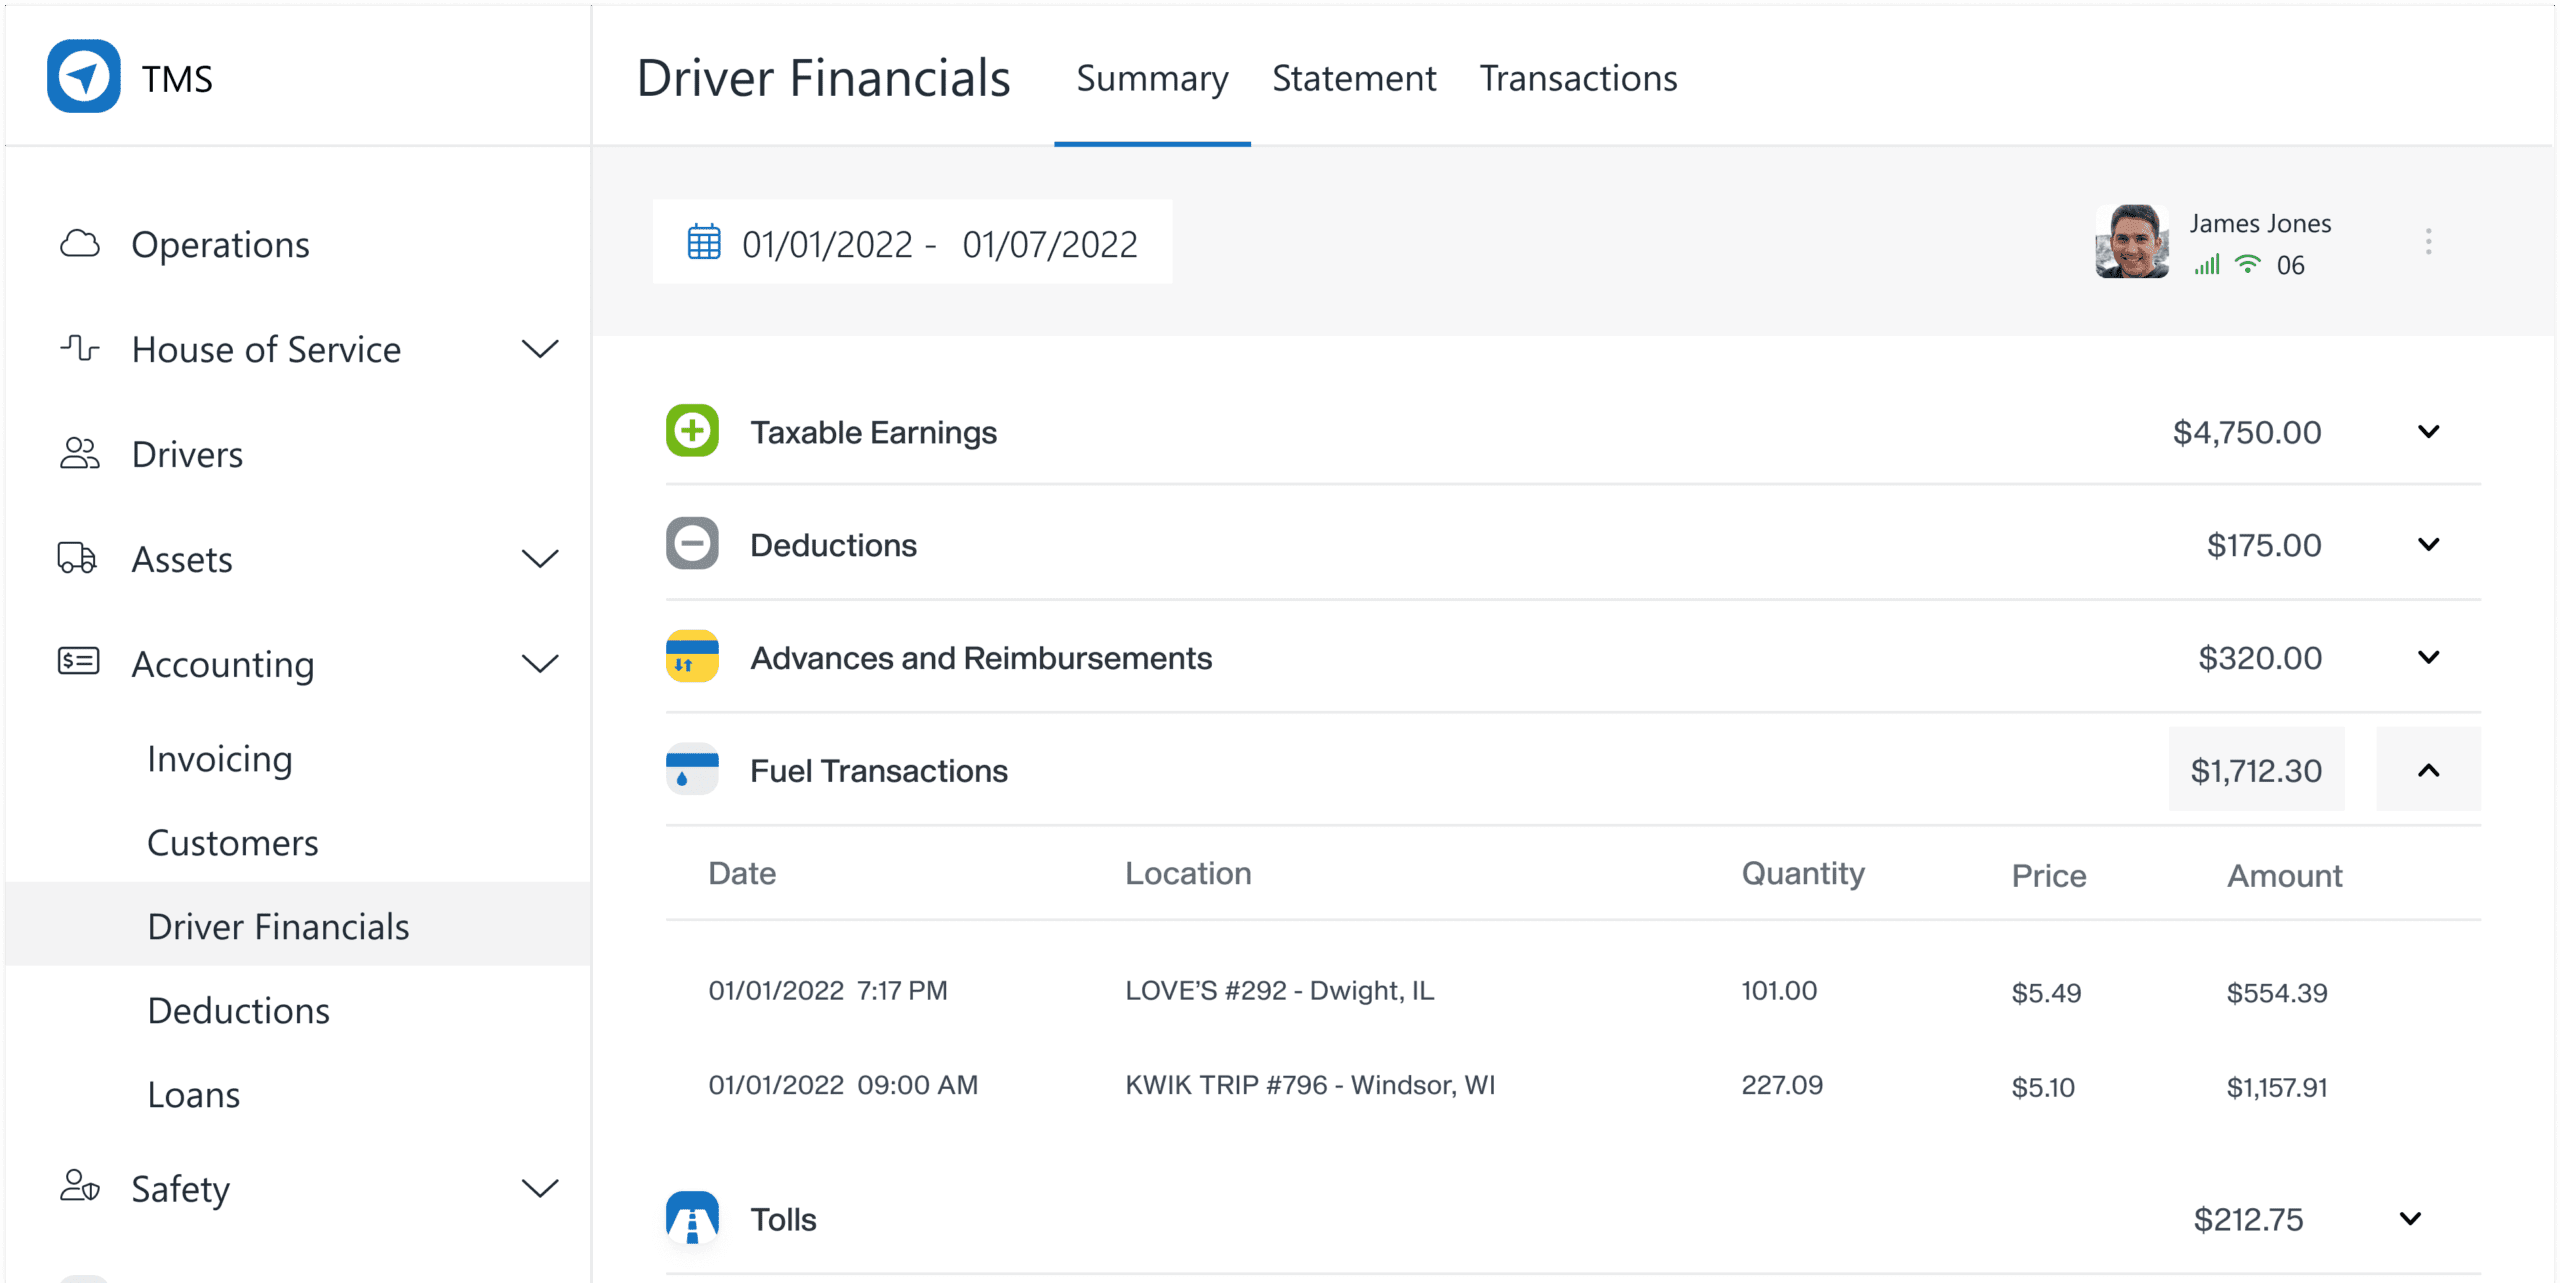Click James Jones's profile photo
This screenshot has height=1283, width=2560.
tap(2131, 243)
